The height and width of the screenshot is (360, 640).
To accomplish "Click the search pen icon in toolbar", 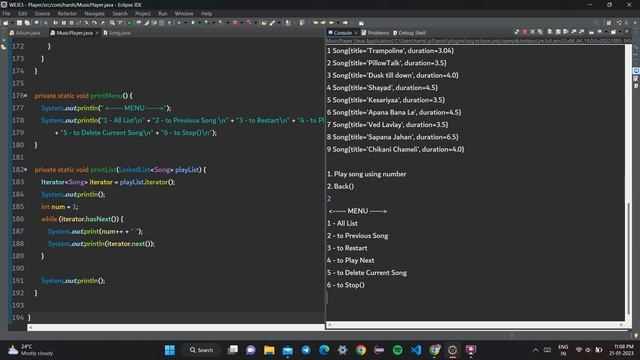I will tap(272, 23).
